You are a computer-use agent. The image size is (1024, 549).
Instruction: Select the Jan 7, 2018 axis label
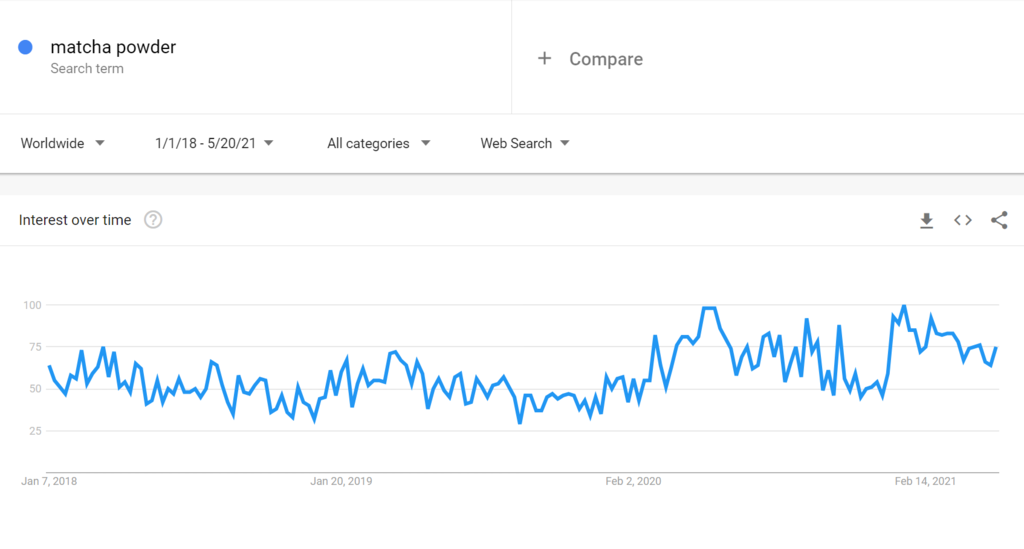49,481
